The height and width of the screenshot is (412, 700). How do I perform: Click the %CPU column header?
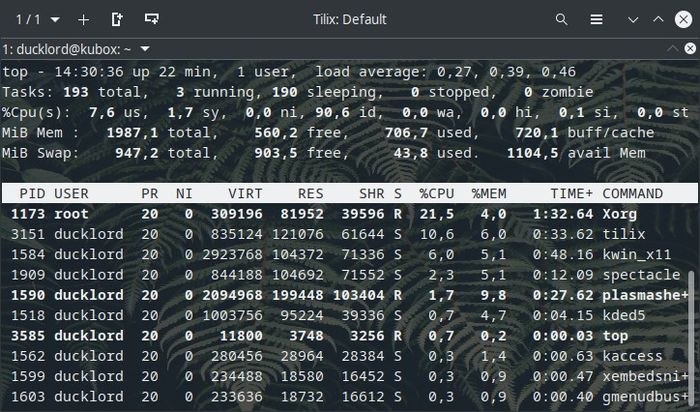tap(437, 194)
